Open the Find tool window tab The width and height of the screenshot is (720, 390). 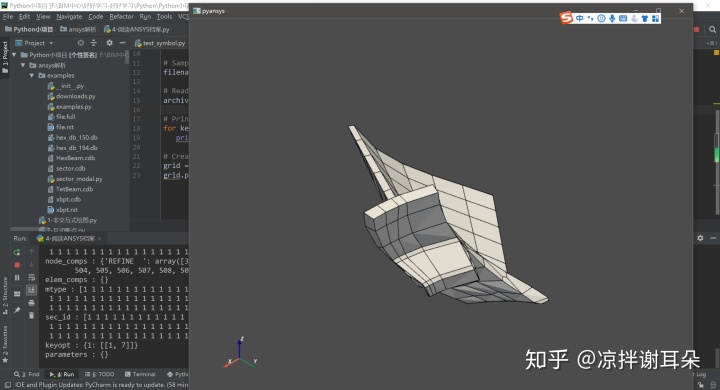[x=27, y=374]
